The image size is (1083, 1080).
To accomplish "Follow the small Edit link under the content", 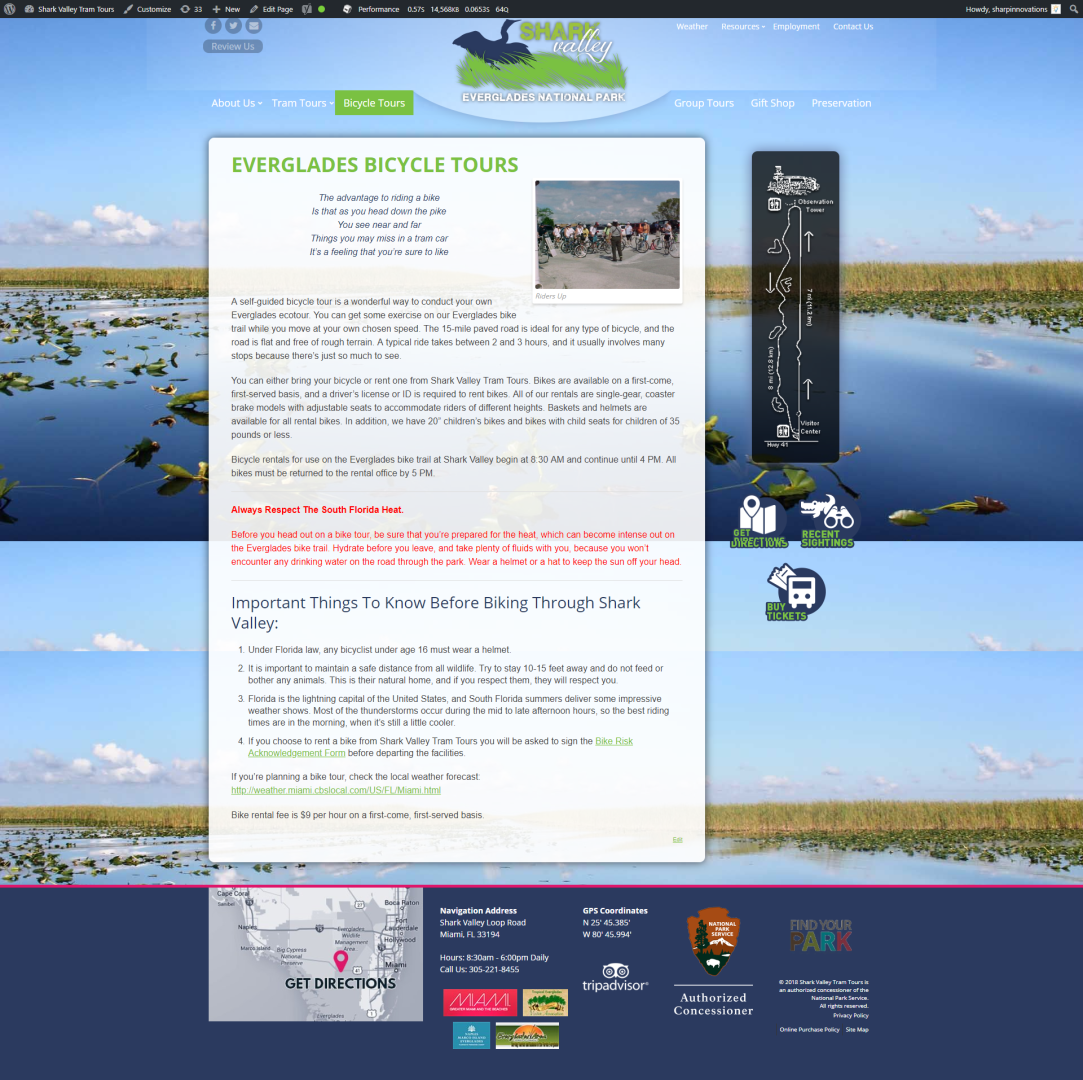I will (677, 840).
